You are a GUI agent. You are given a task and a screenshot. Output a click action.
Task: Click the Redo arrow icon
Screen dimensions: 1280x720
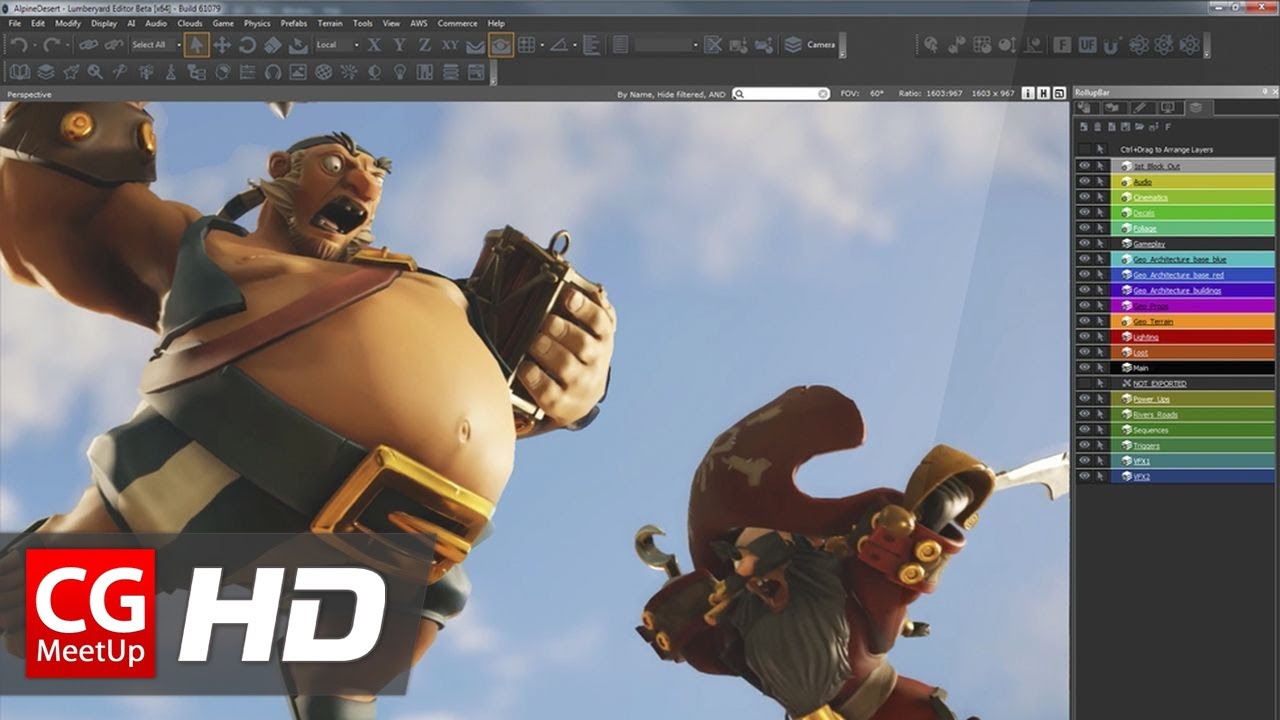point(51,45)
